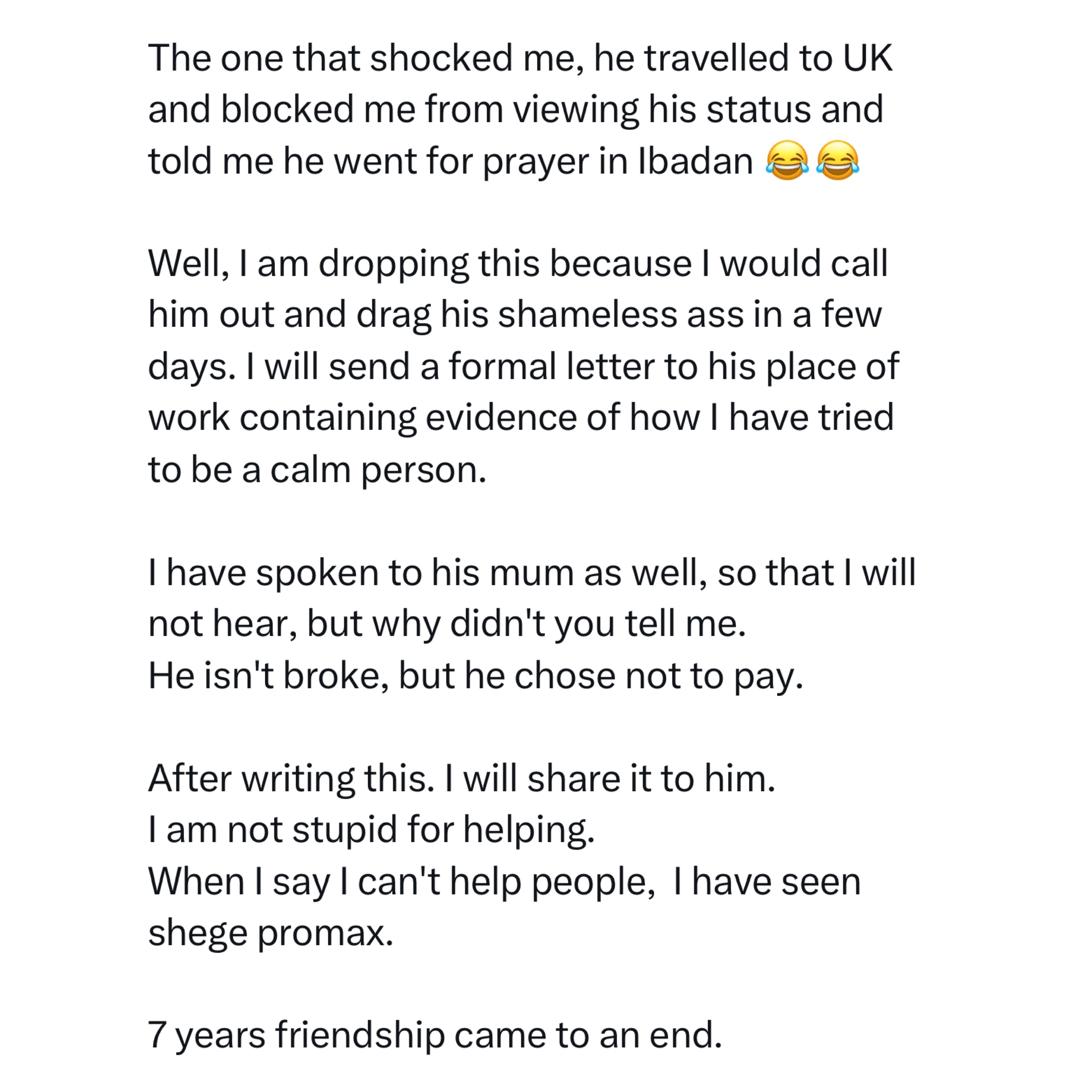The image size is (1080, 1080).
Task: Click the first laughing-crying emoji
Action: coord(787,161)
